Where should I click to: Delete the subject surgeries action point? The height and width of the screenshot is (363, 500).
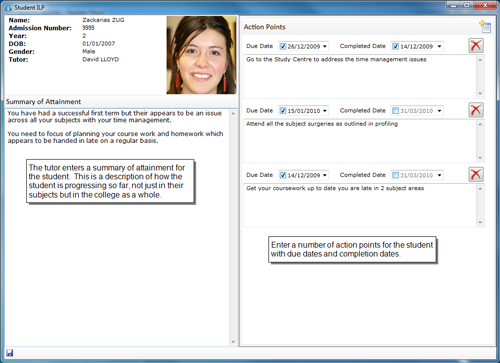pos(476,110)
